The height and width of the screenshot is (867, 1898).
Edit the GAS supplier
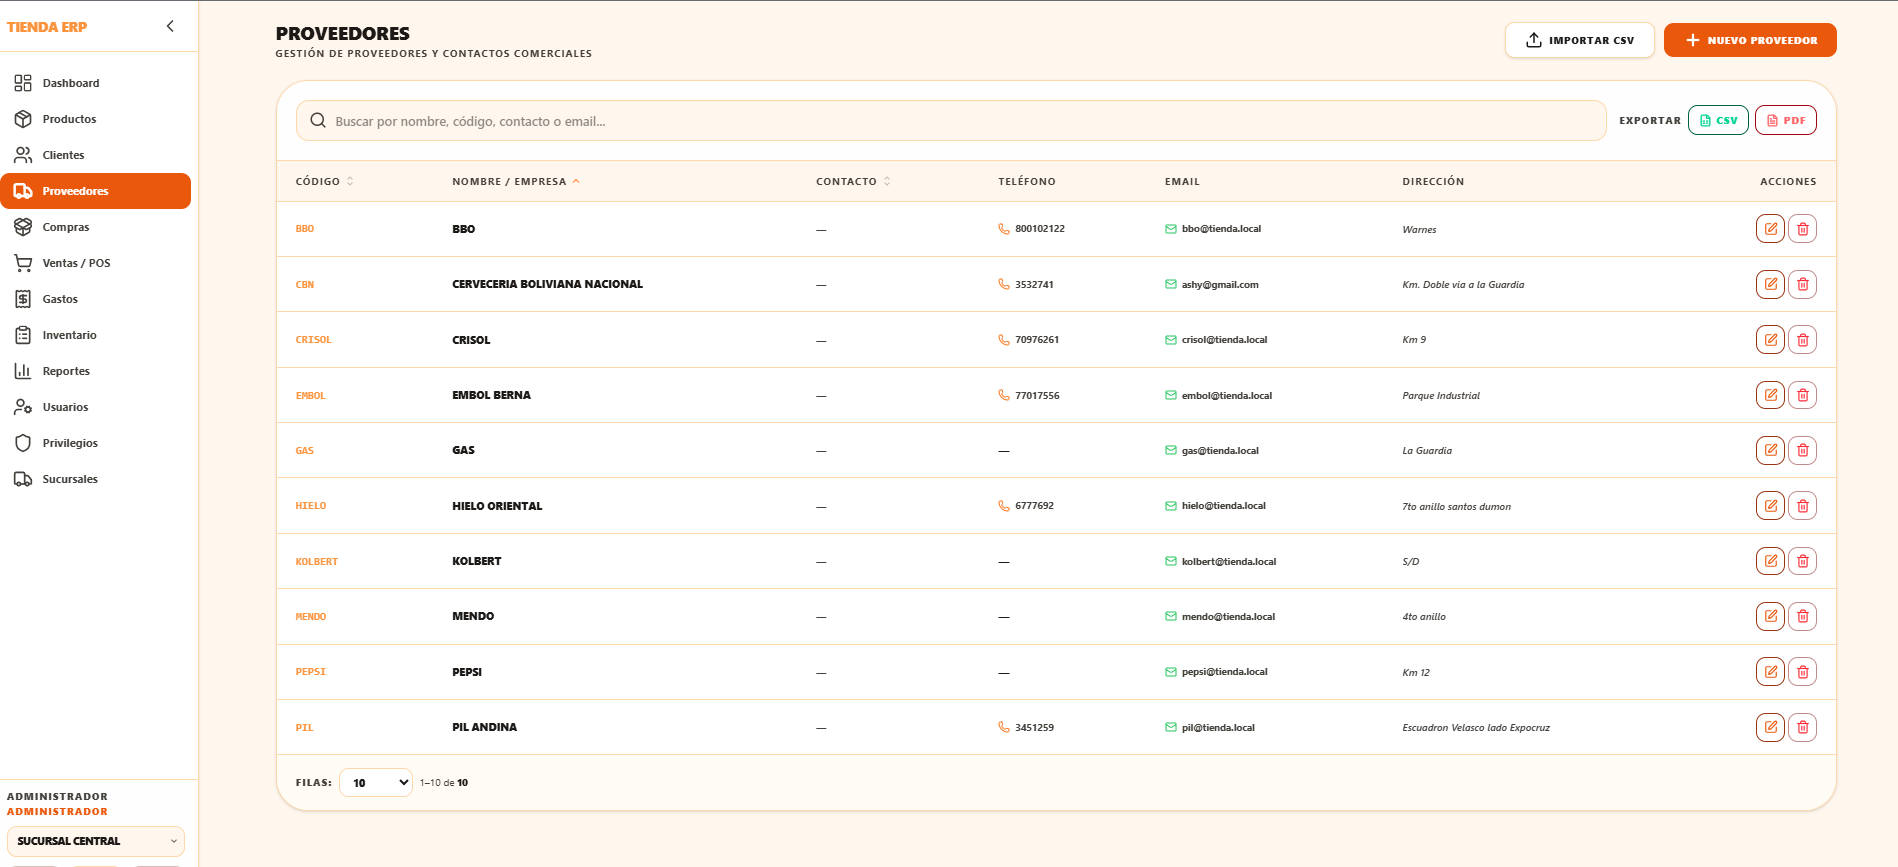(x=1770, y=450)
